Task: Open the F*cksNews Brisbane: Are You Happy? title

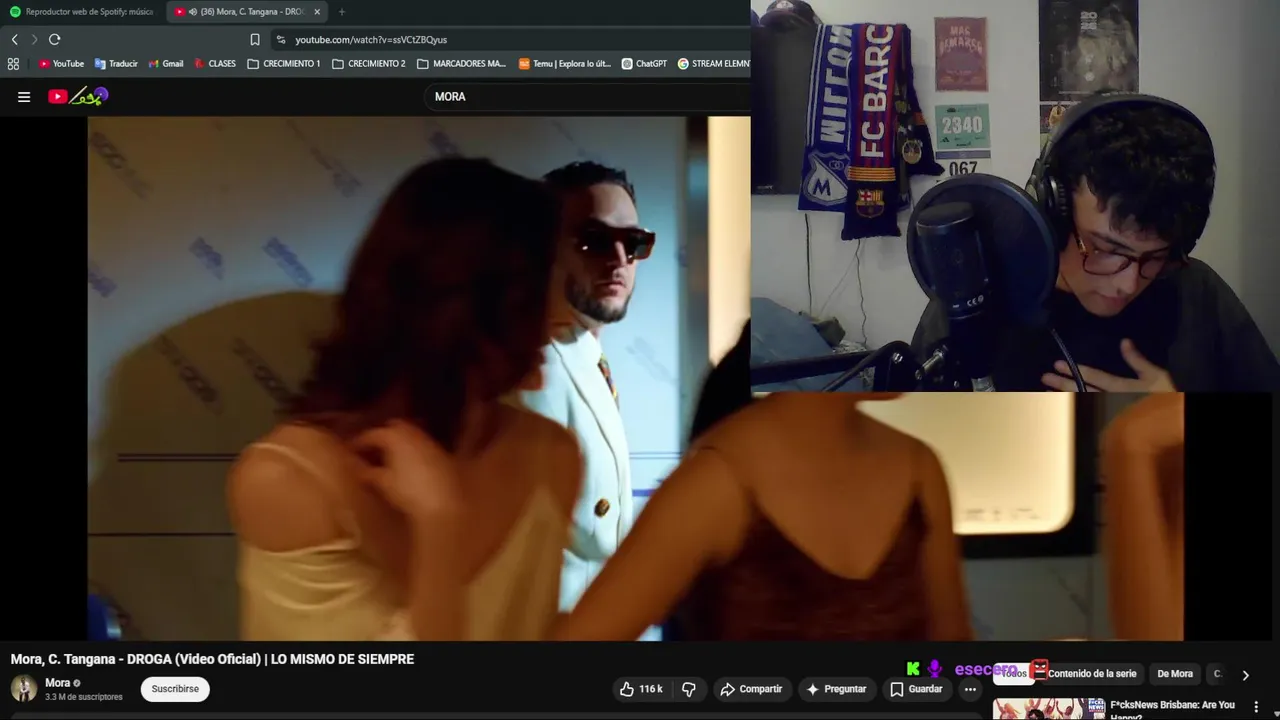Action: pyautogui.click(x=1172, y=710)
